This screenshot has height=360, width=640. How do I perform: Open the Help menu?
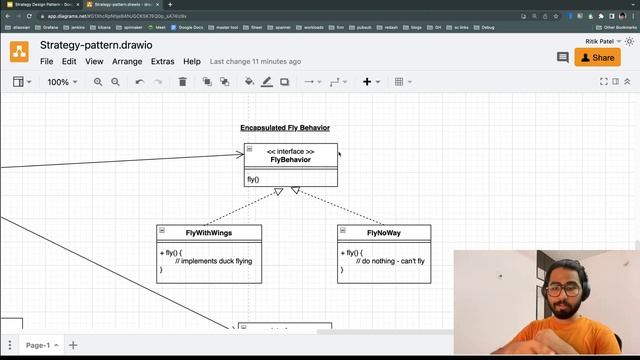tap(192, 61)
